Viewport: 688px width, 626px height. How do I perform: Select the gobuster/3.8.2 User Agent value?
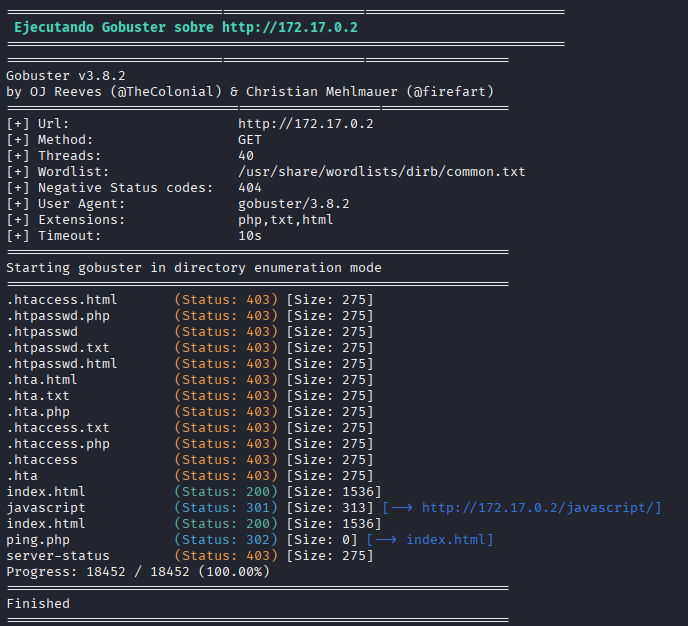pos(293,204)
